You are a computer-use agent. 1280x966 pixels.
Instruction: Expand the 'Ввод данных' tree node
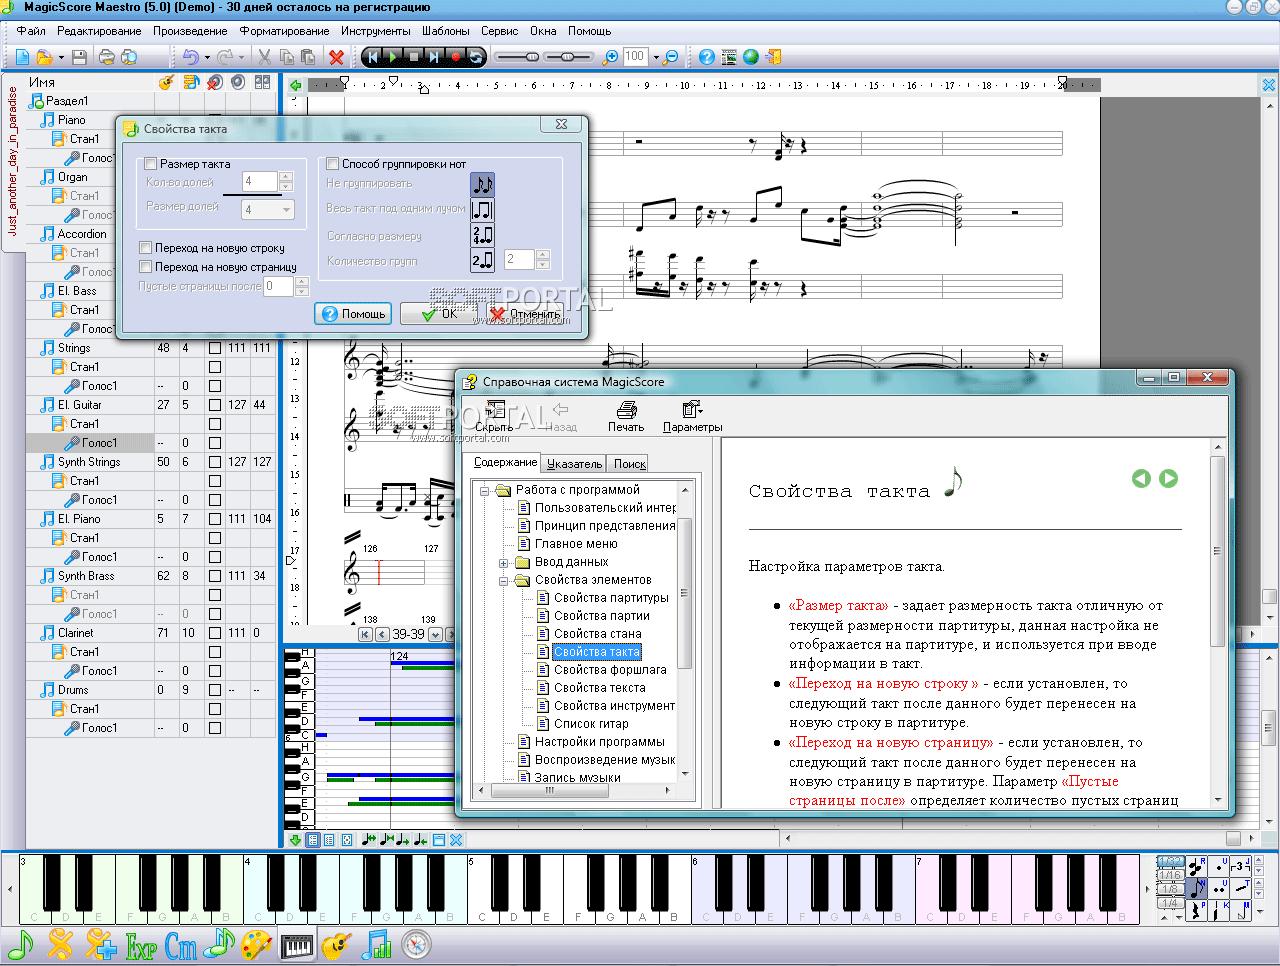504,563
